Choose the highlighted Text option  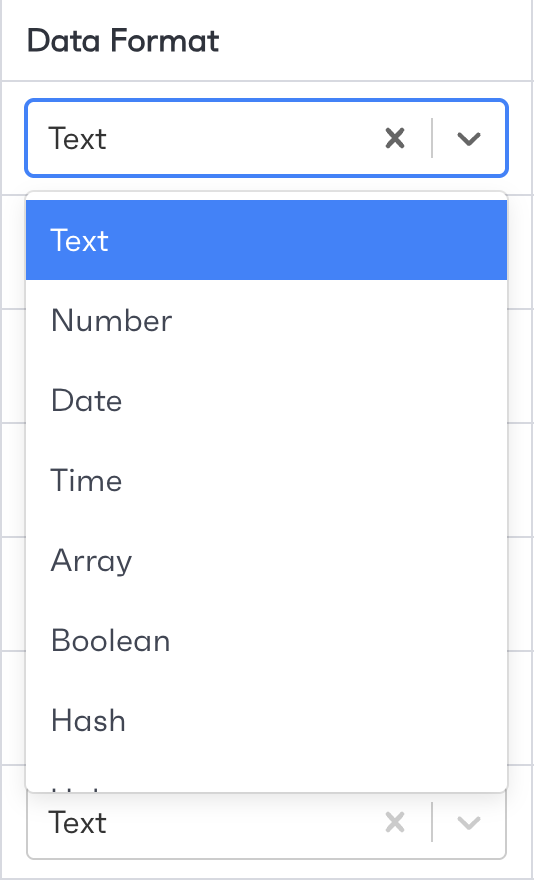[266, 240]
